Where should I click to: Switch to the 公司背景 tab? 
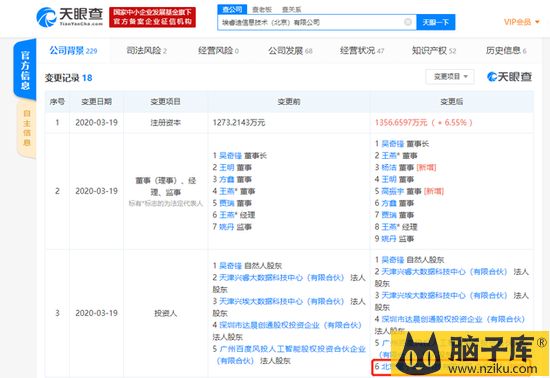pyautogui.click(x=73, y=51)
